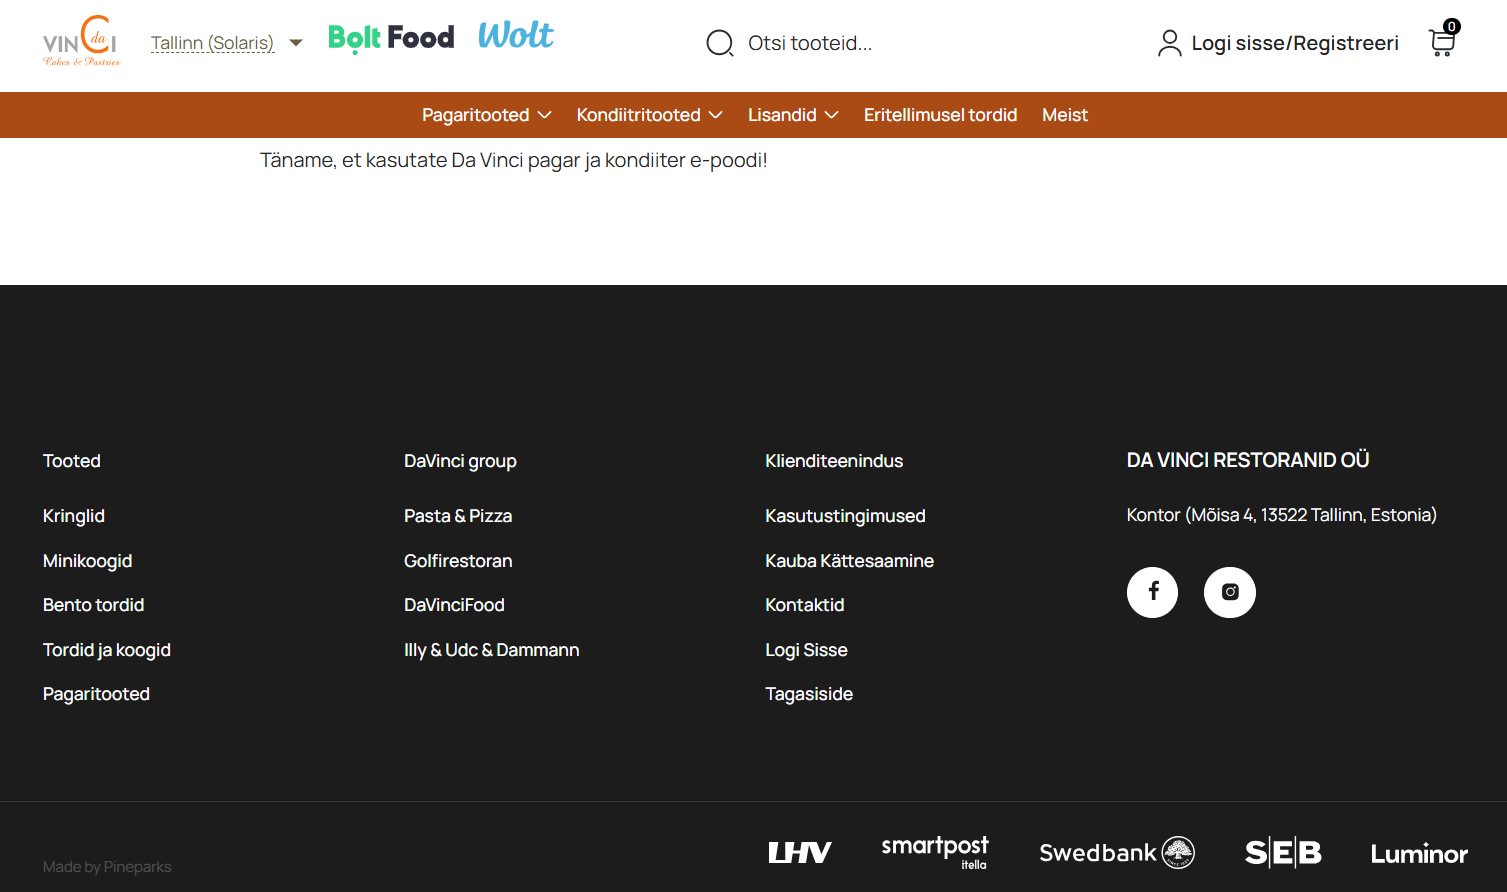1507x892 pixels.
Task: Focus the Otsi tooteid search field
Action: (x=810, y=43)
